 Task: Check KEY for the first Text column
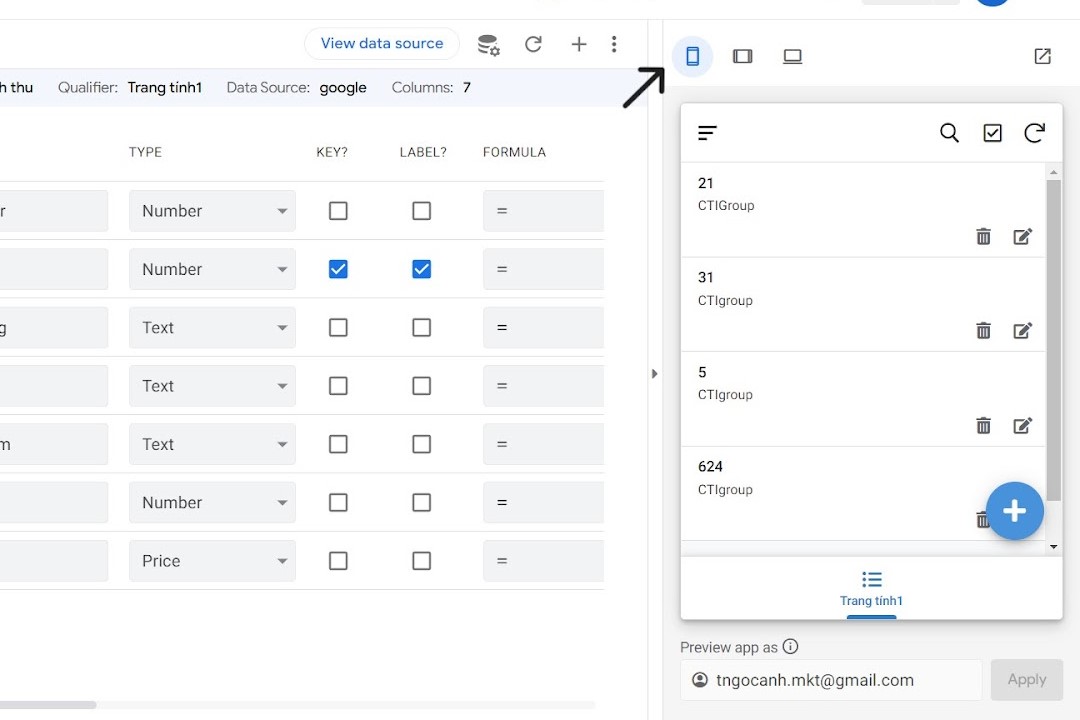pos(337,327)
